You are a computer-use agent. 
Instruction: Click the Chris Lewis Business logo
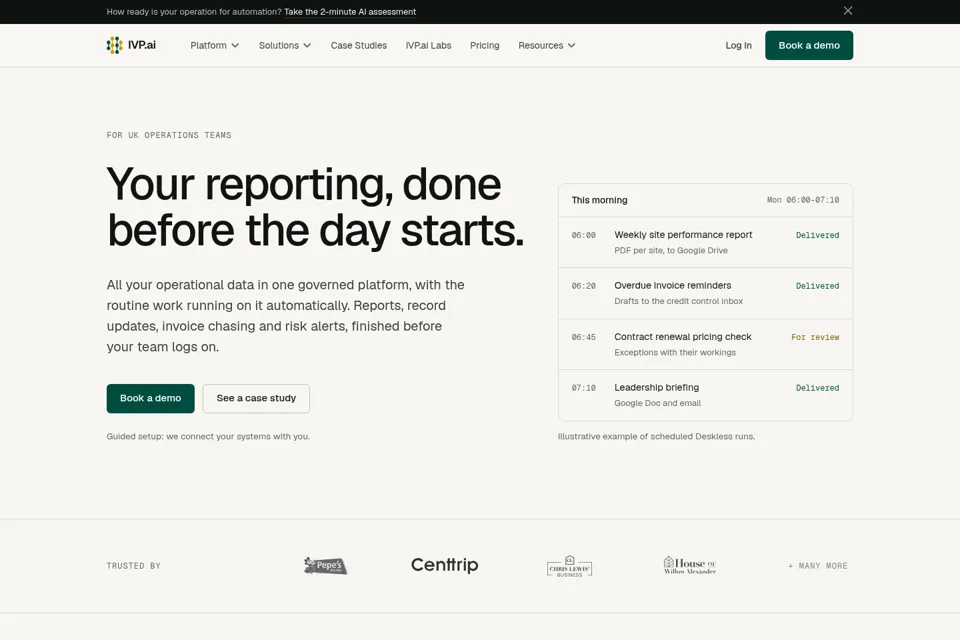click(x=569, y=567)
